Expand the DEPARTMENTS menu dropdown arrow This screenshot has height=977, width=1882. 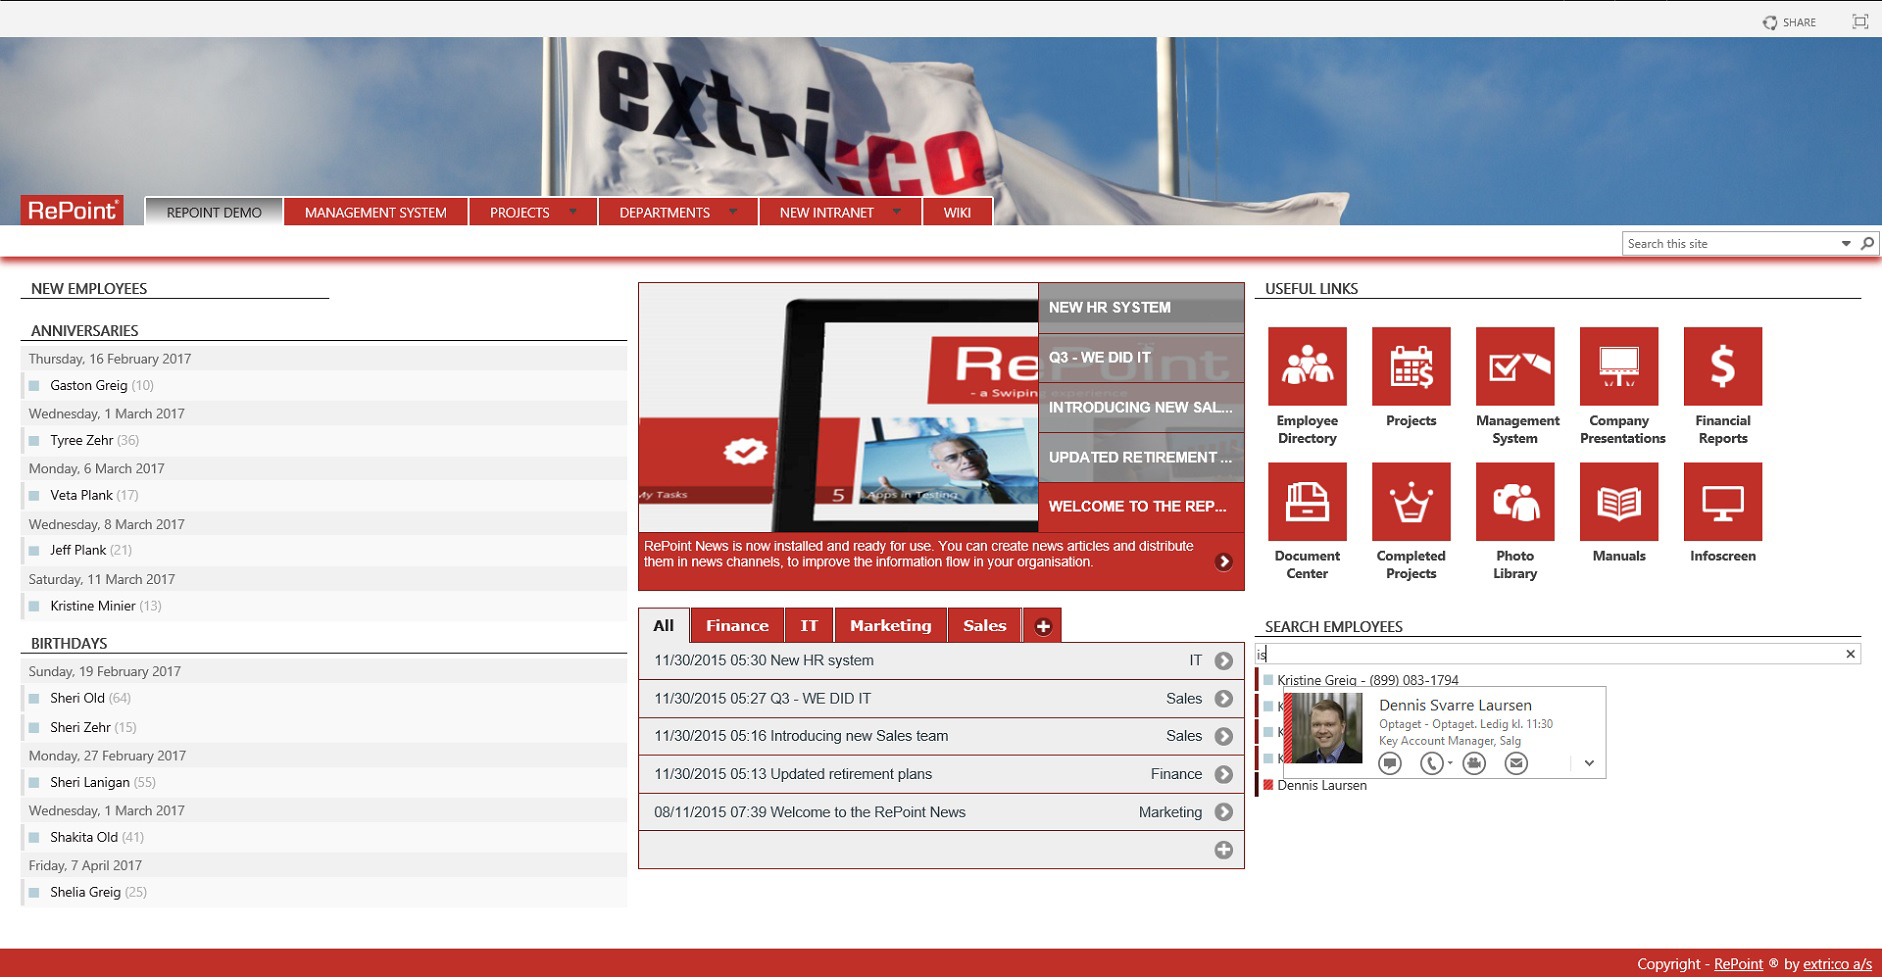(x=733, y=212)
